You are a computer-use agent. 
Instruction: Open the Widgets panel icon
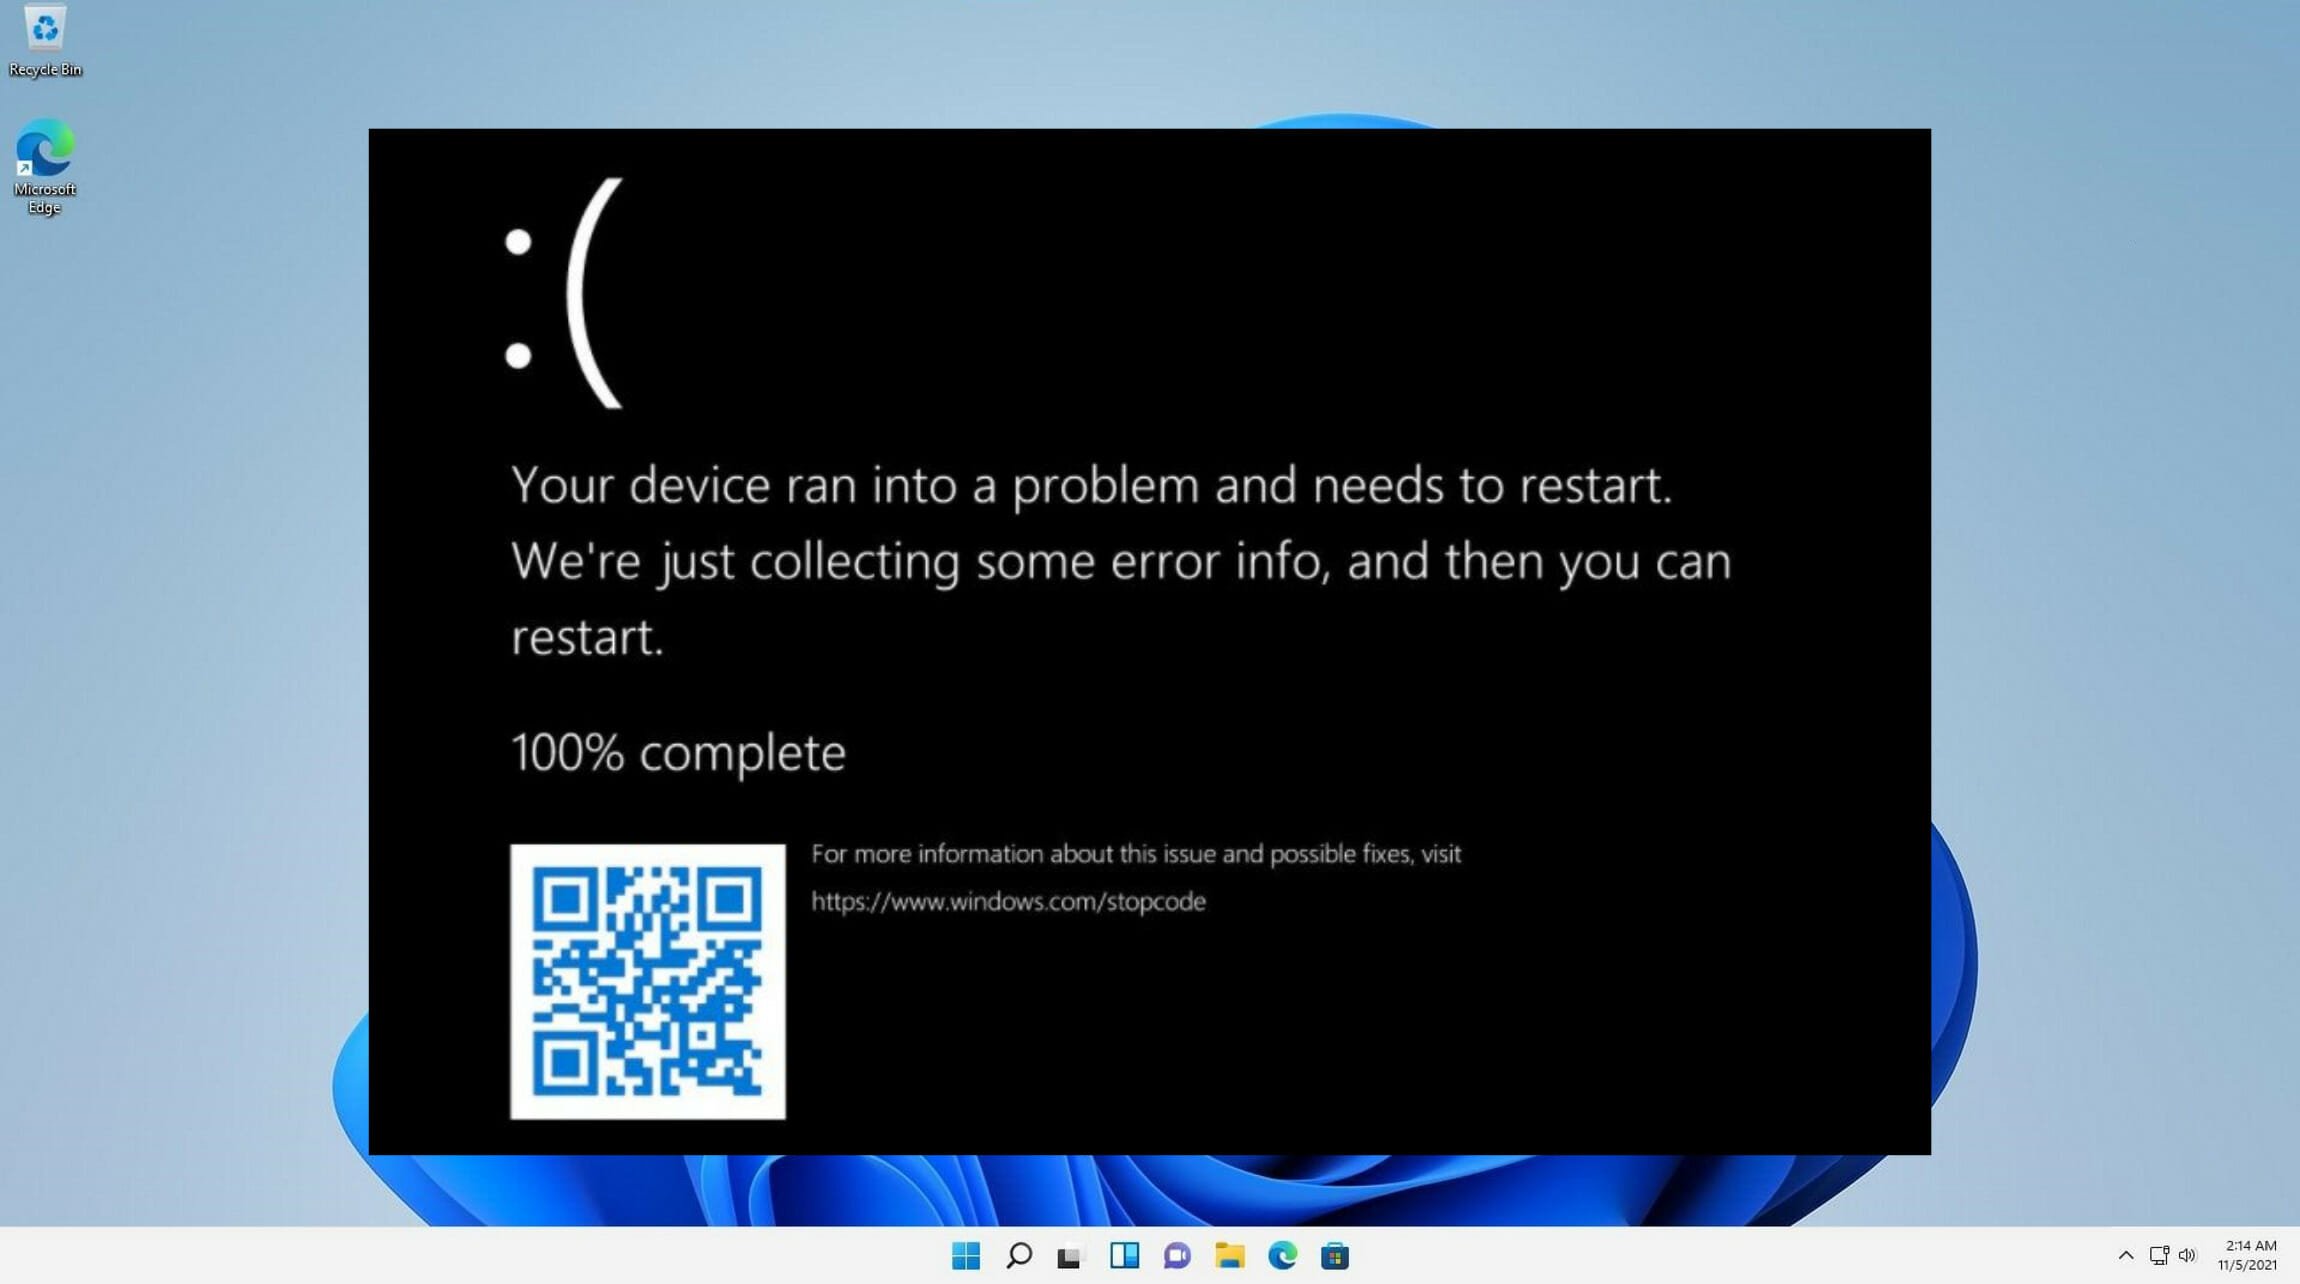click(x=1124, y=1255)
